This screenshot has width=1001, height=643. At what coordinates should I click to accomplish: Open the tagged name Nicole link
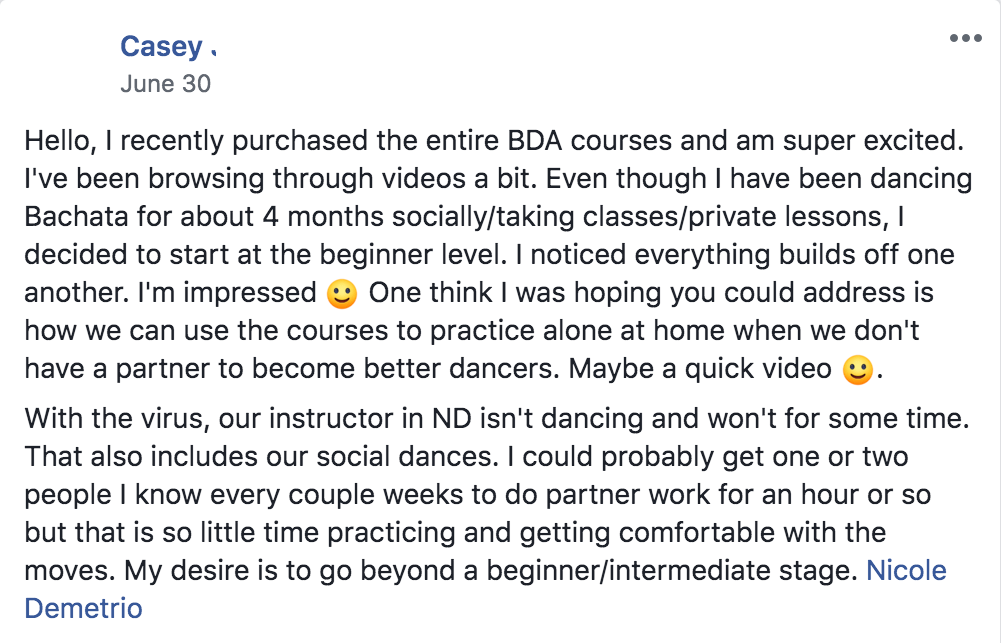point(906,571)
